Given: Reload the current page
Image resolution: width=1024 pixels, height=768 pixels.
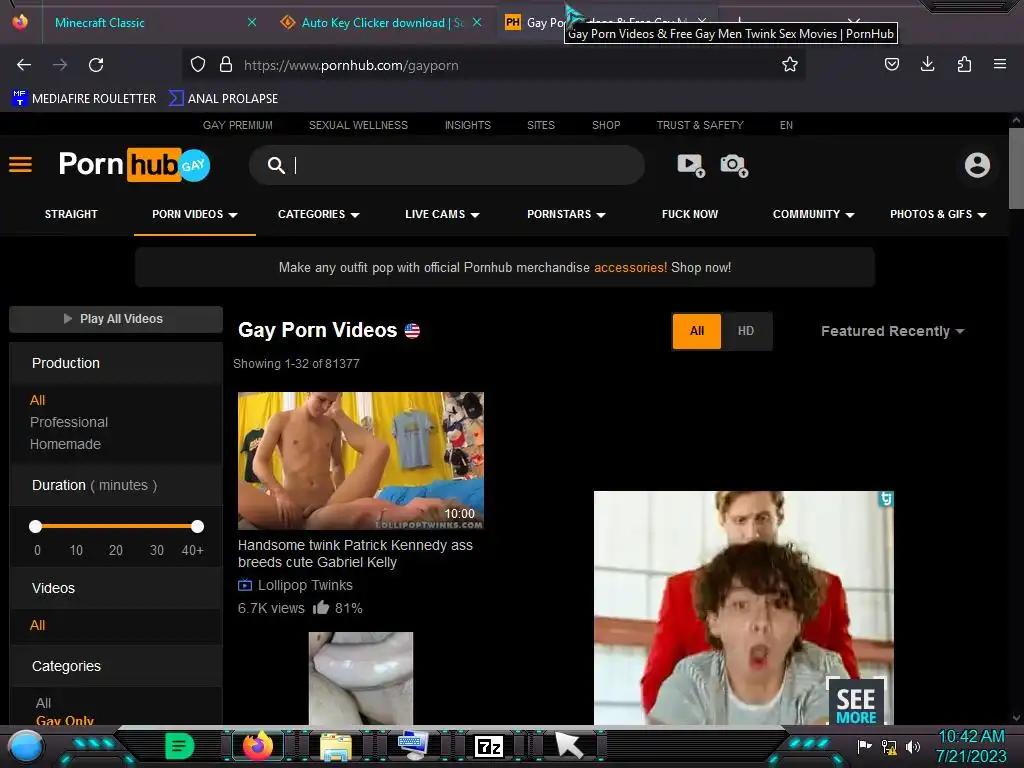Looking at the screenshot, I should (96, 65).
